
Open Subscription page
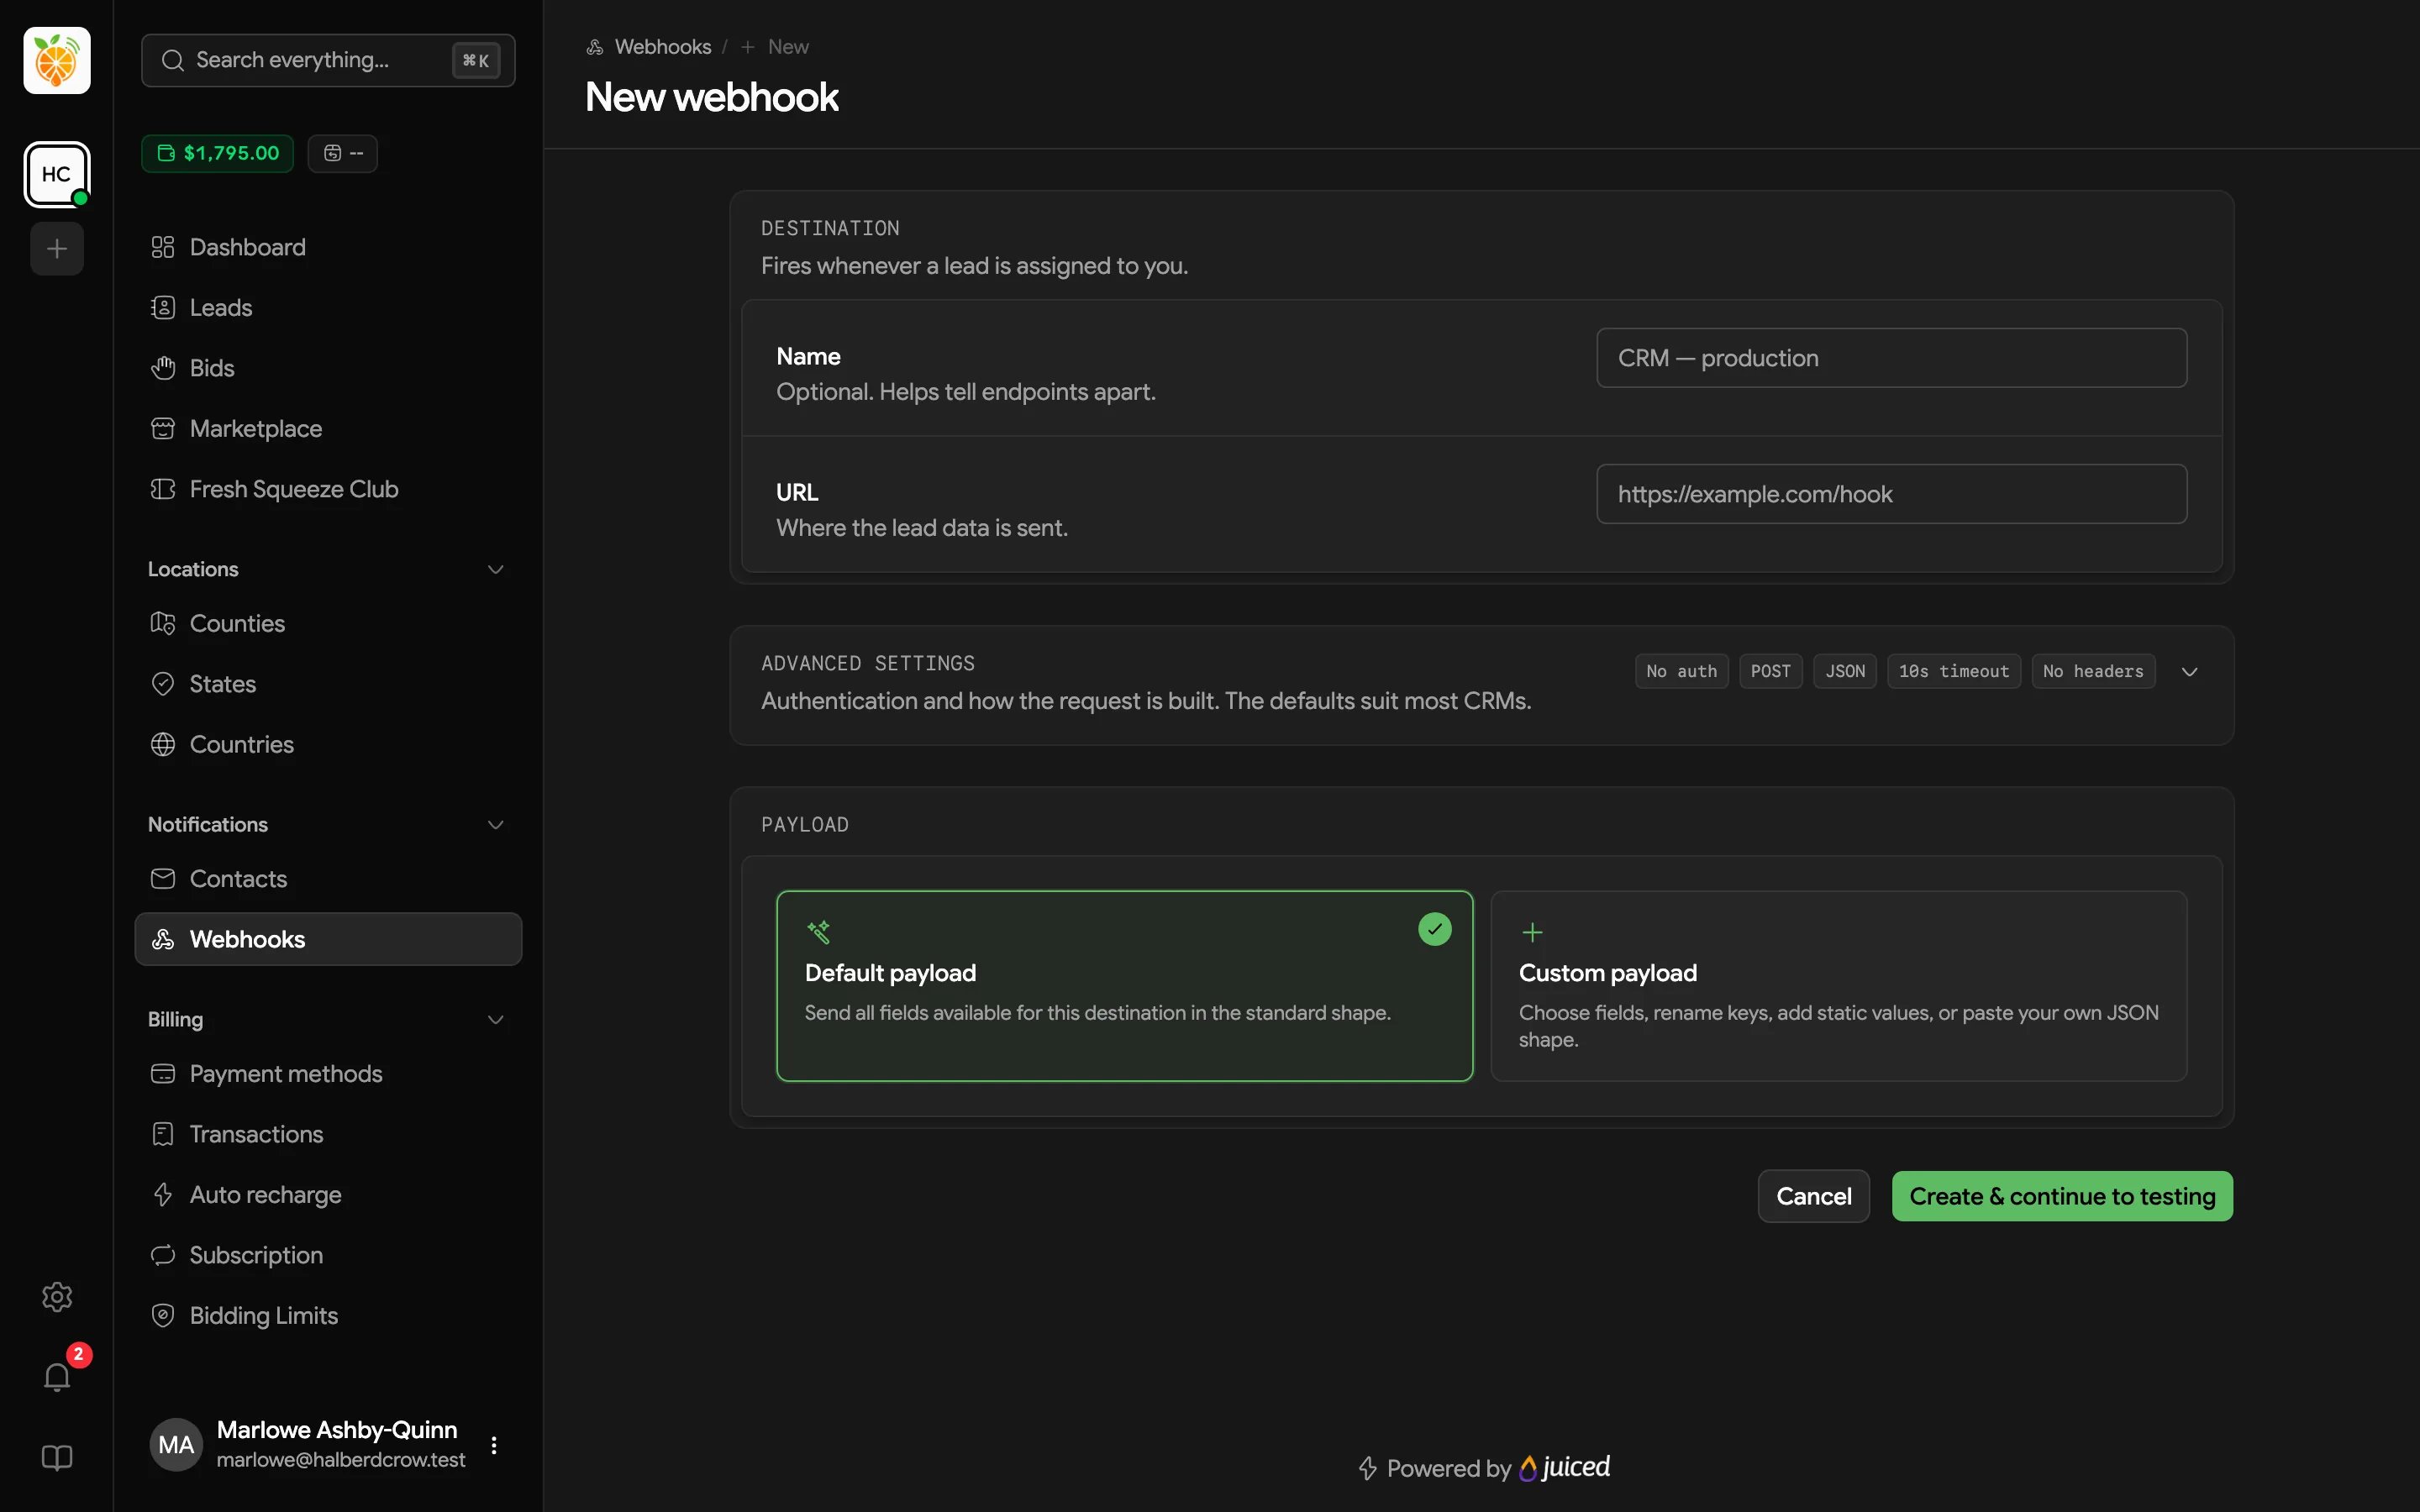click(328, 1255)
